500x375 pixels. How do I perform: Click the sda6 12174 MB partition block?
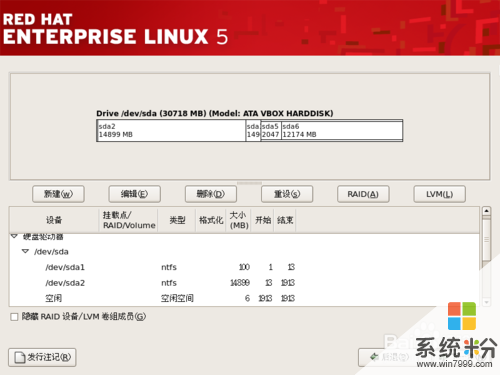pyautogui.click(x=342, y=131)
